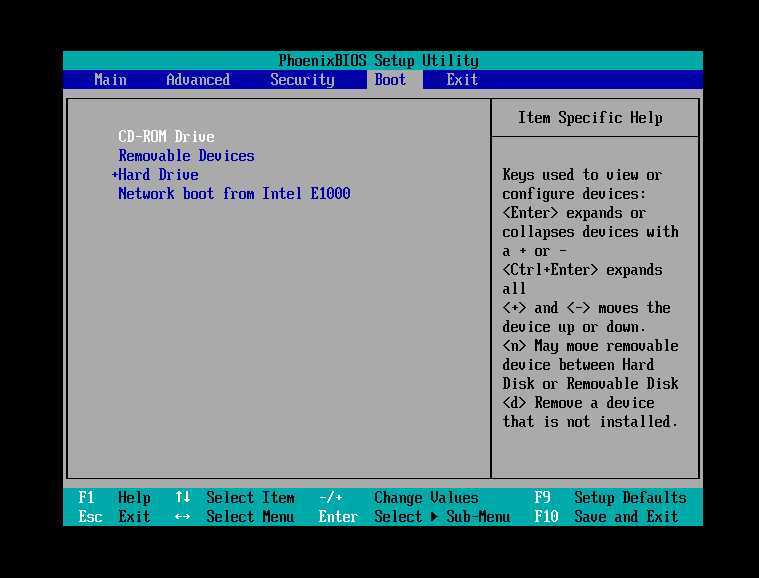Click the Setup Defaults legend text
Viewport: 759px width, 578px height.
click(630, 498)
